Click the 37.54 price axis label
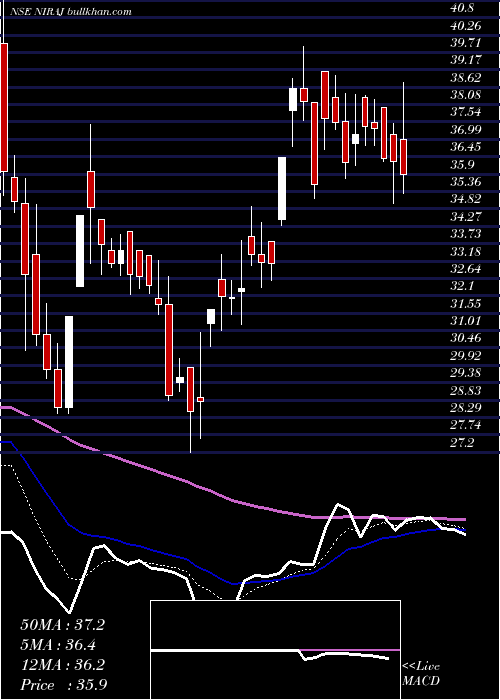This screenshot has width=500, height=700. tap(466, 112)
